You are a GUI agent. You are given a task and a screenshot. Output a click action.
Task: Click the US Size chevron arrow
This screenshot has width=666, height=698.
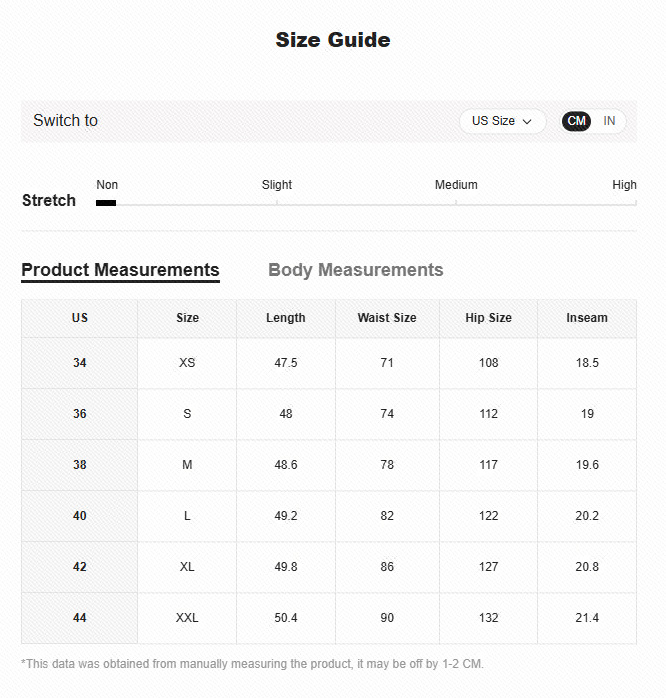point(527,122)
